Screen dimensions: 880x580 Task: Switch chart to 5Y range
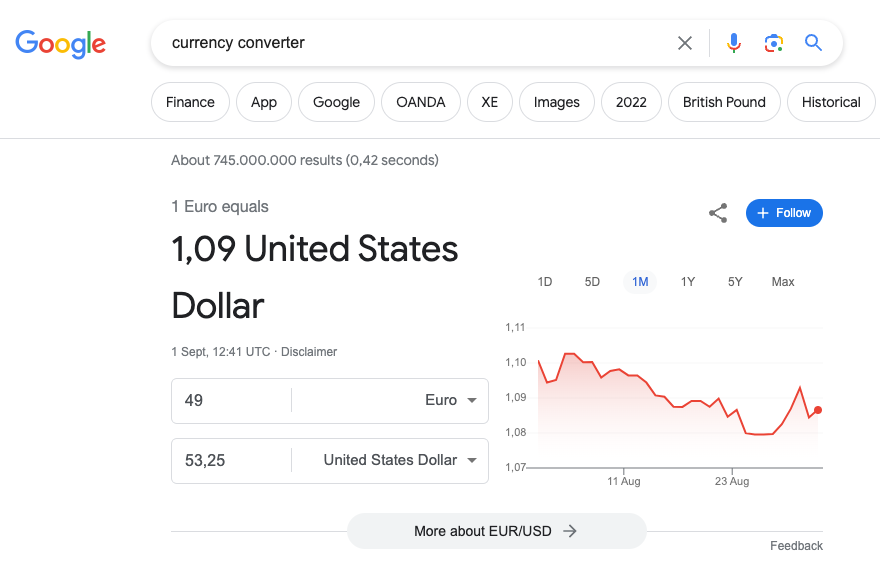pyautogui.click(x=735, y=282)
